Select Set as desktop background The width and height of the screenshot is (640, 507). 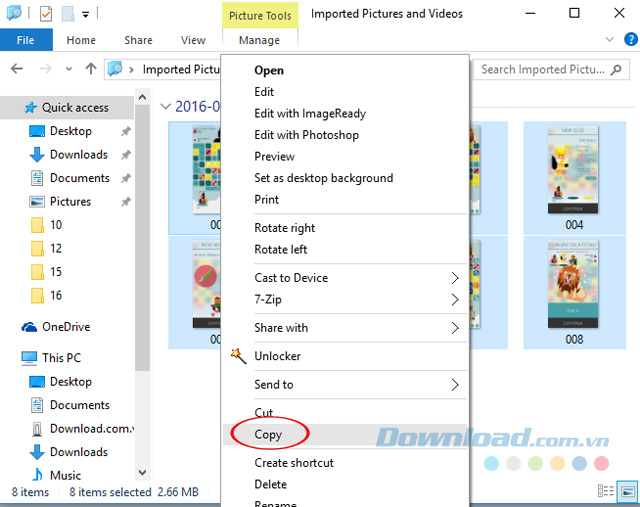[x=323, y=178]
